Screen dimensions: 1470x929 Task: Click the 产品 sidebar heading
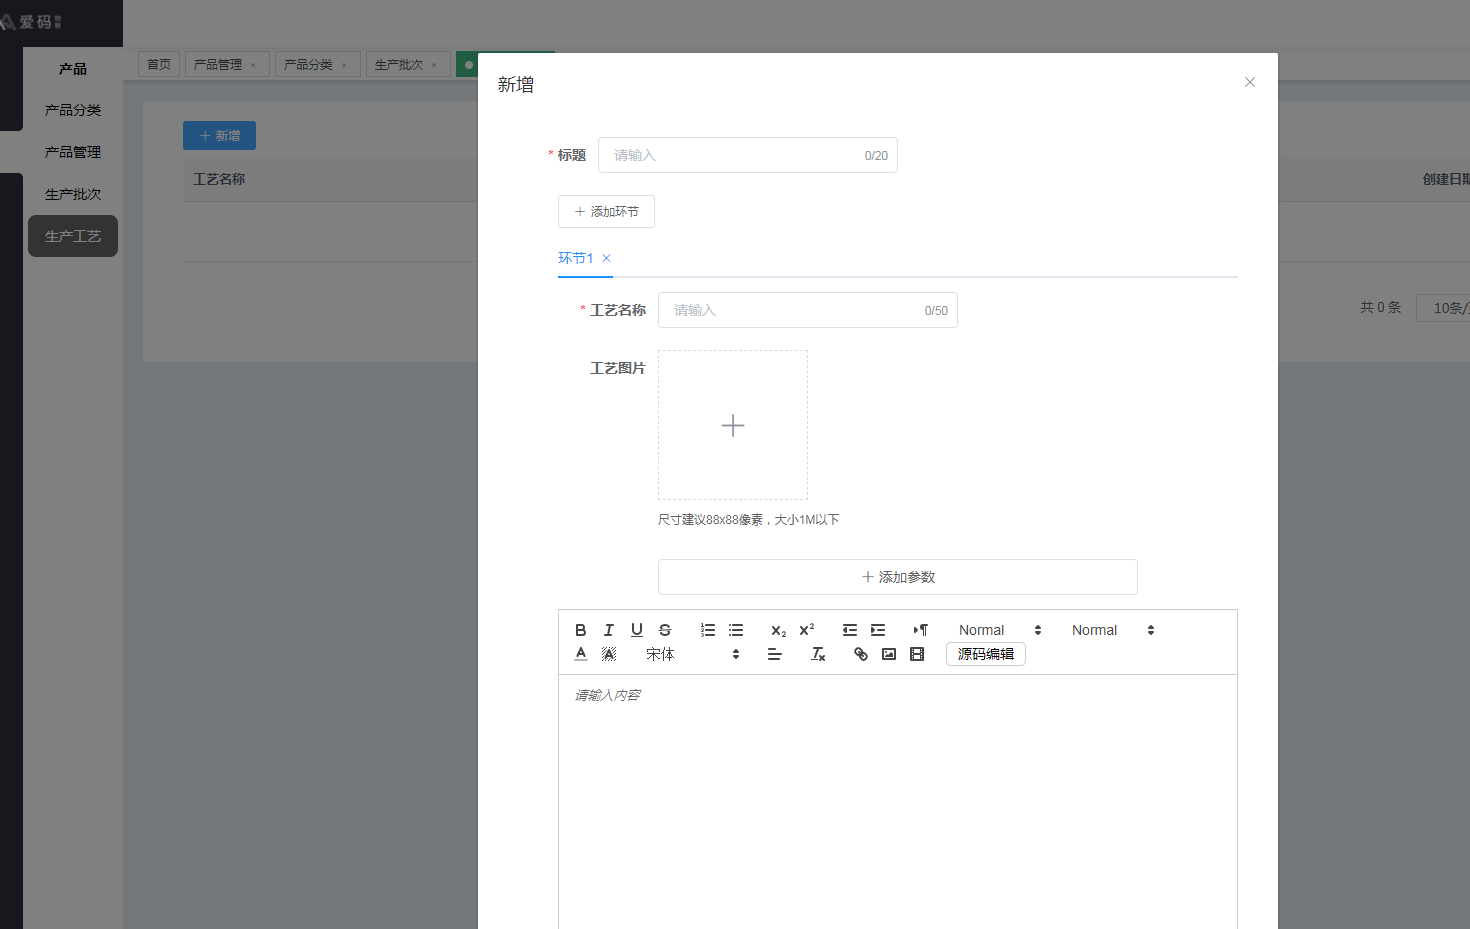[x=73, y=69]
